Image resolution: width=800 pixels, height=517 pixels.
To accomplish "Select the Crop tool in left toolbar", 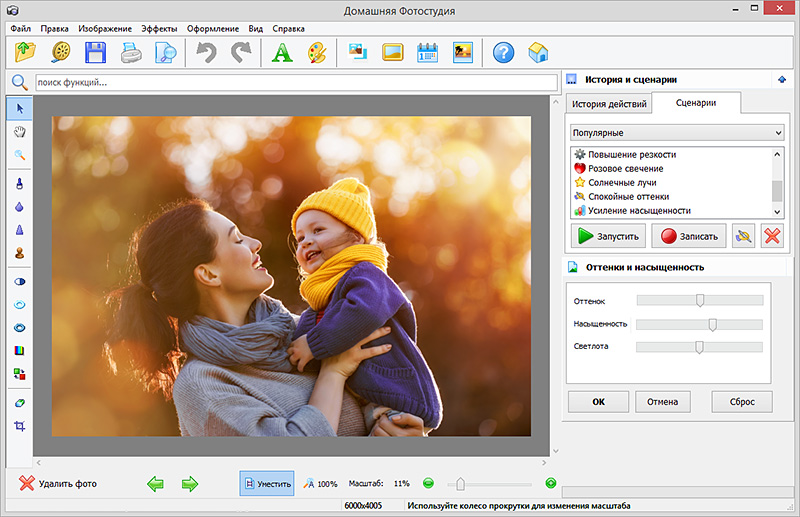I will pyautogui.click(x=19, y=426).
